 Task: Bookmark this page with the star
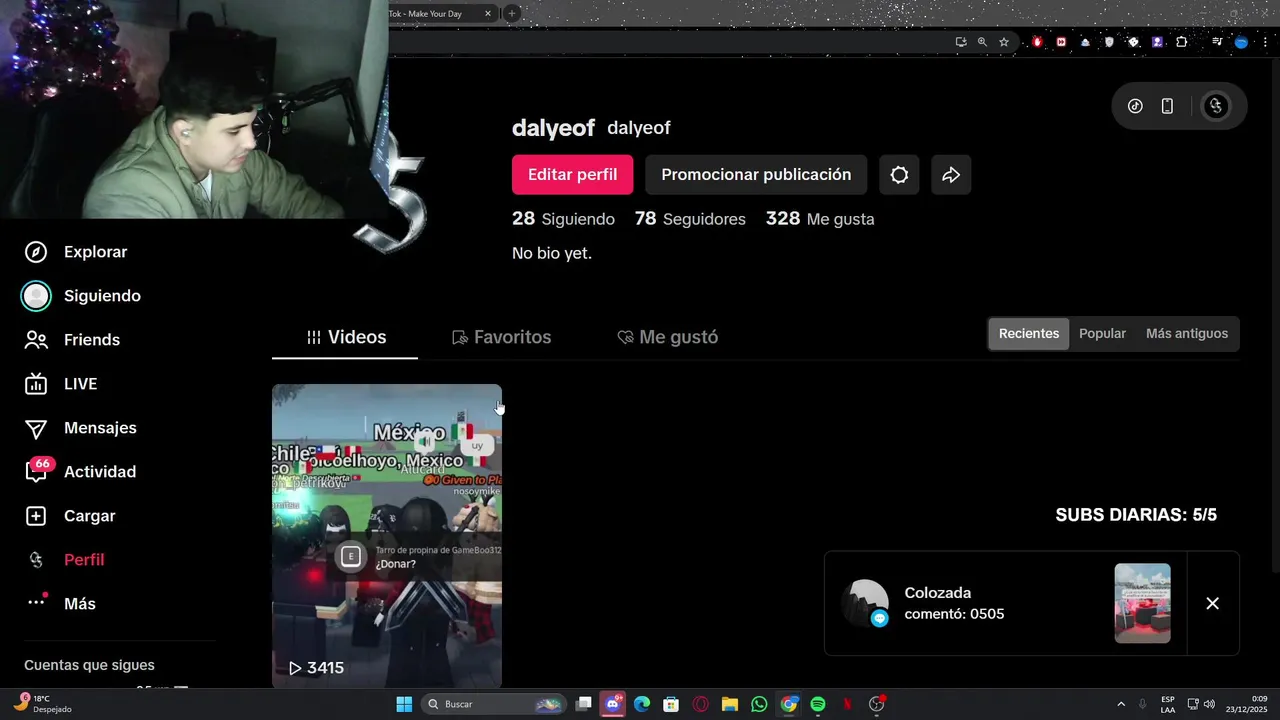pyautogui.click(x=1004, y=42)
